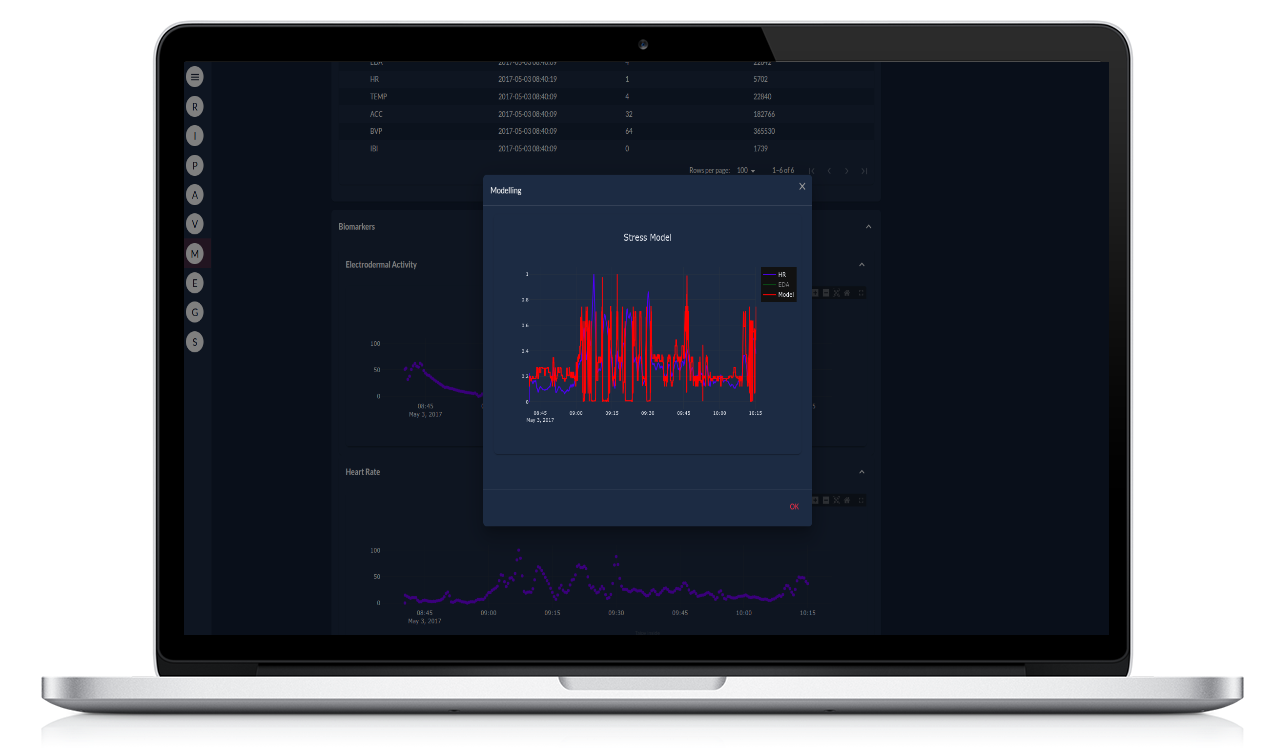Screen dimensions: 1280x749
Task: Click the ACC row label in table
Action: (376, 114)
